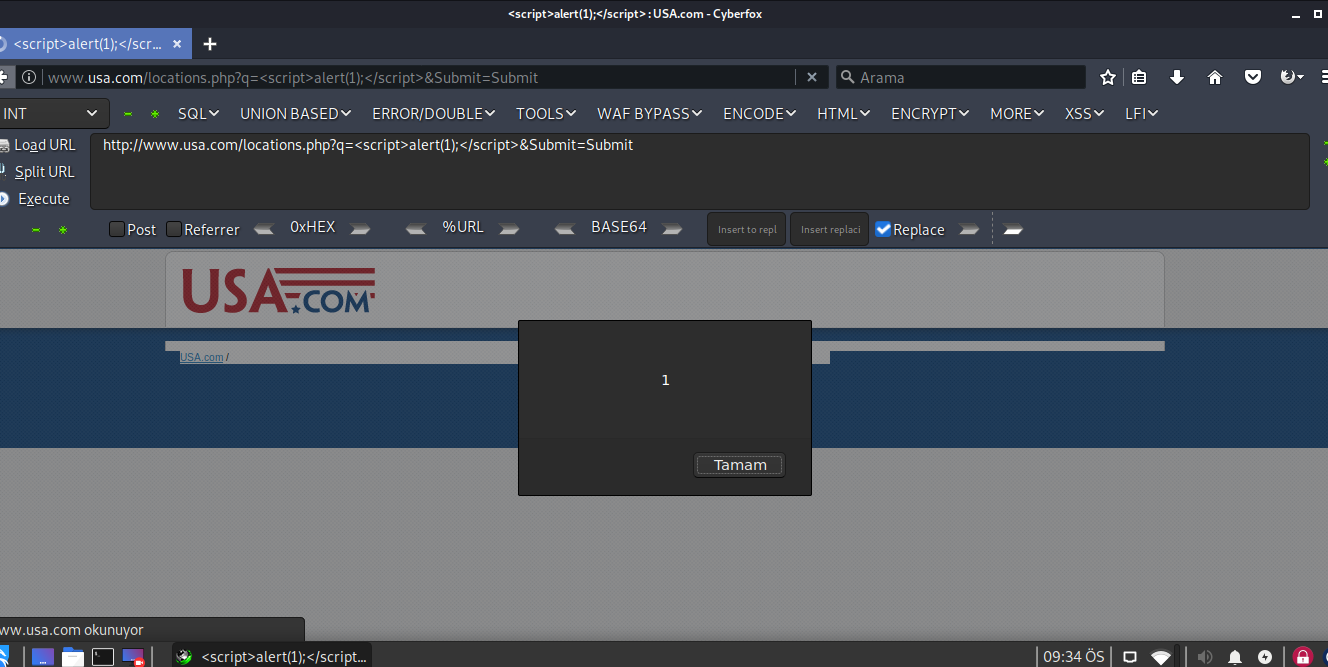Click the Insert to repl field

coord(747,229)
